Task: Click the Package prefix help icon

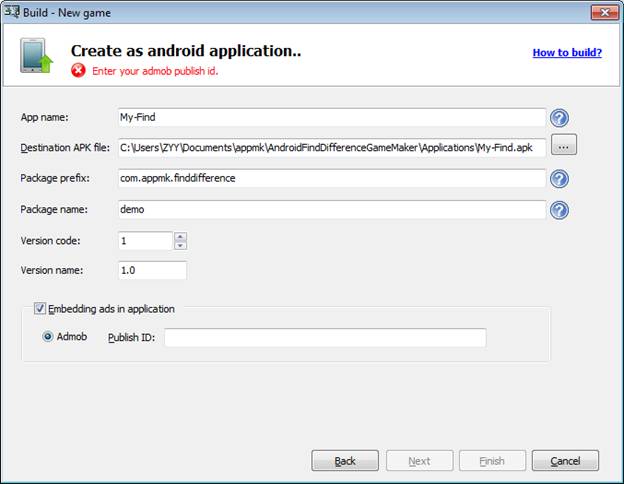Action: pyautogui.click(x=559, y=179)
